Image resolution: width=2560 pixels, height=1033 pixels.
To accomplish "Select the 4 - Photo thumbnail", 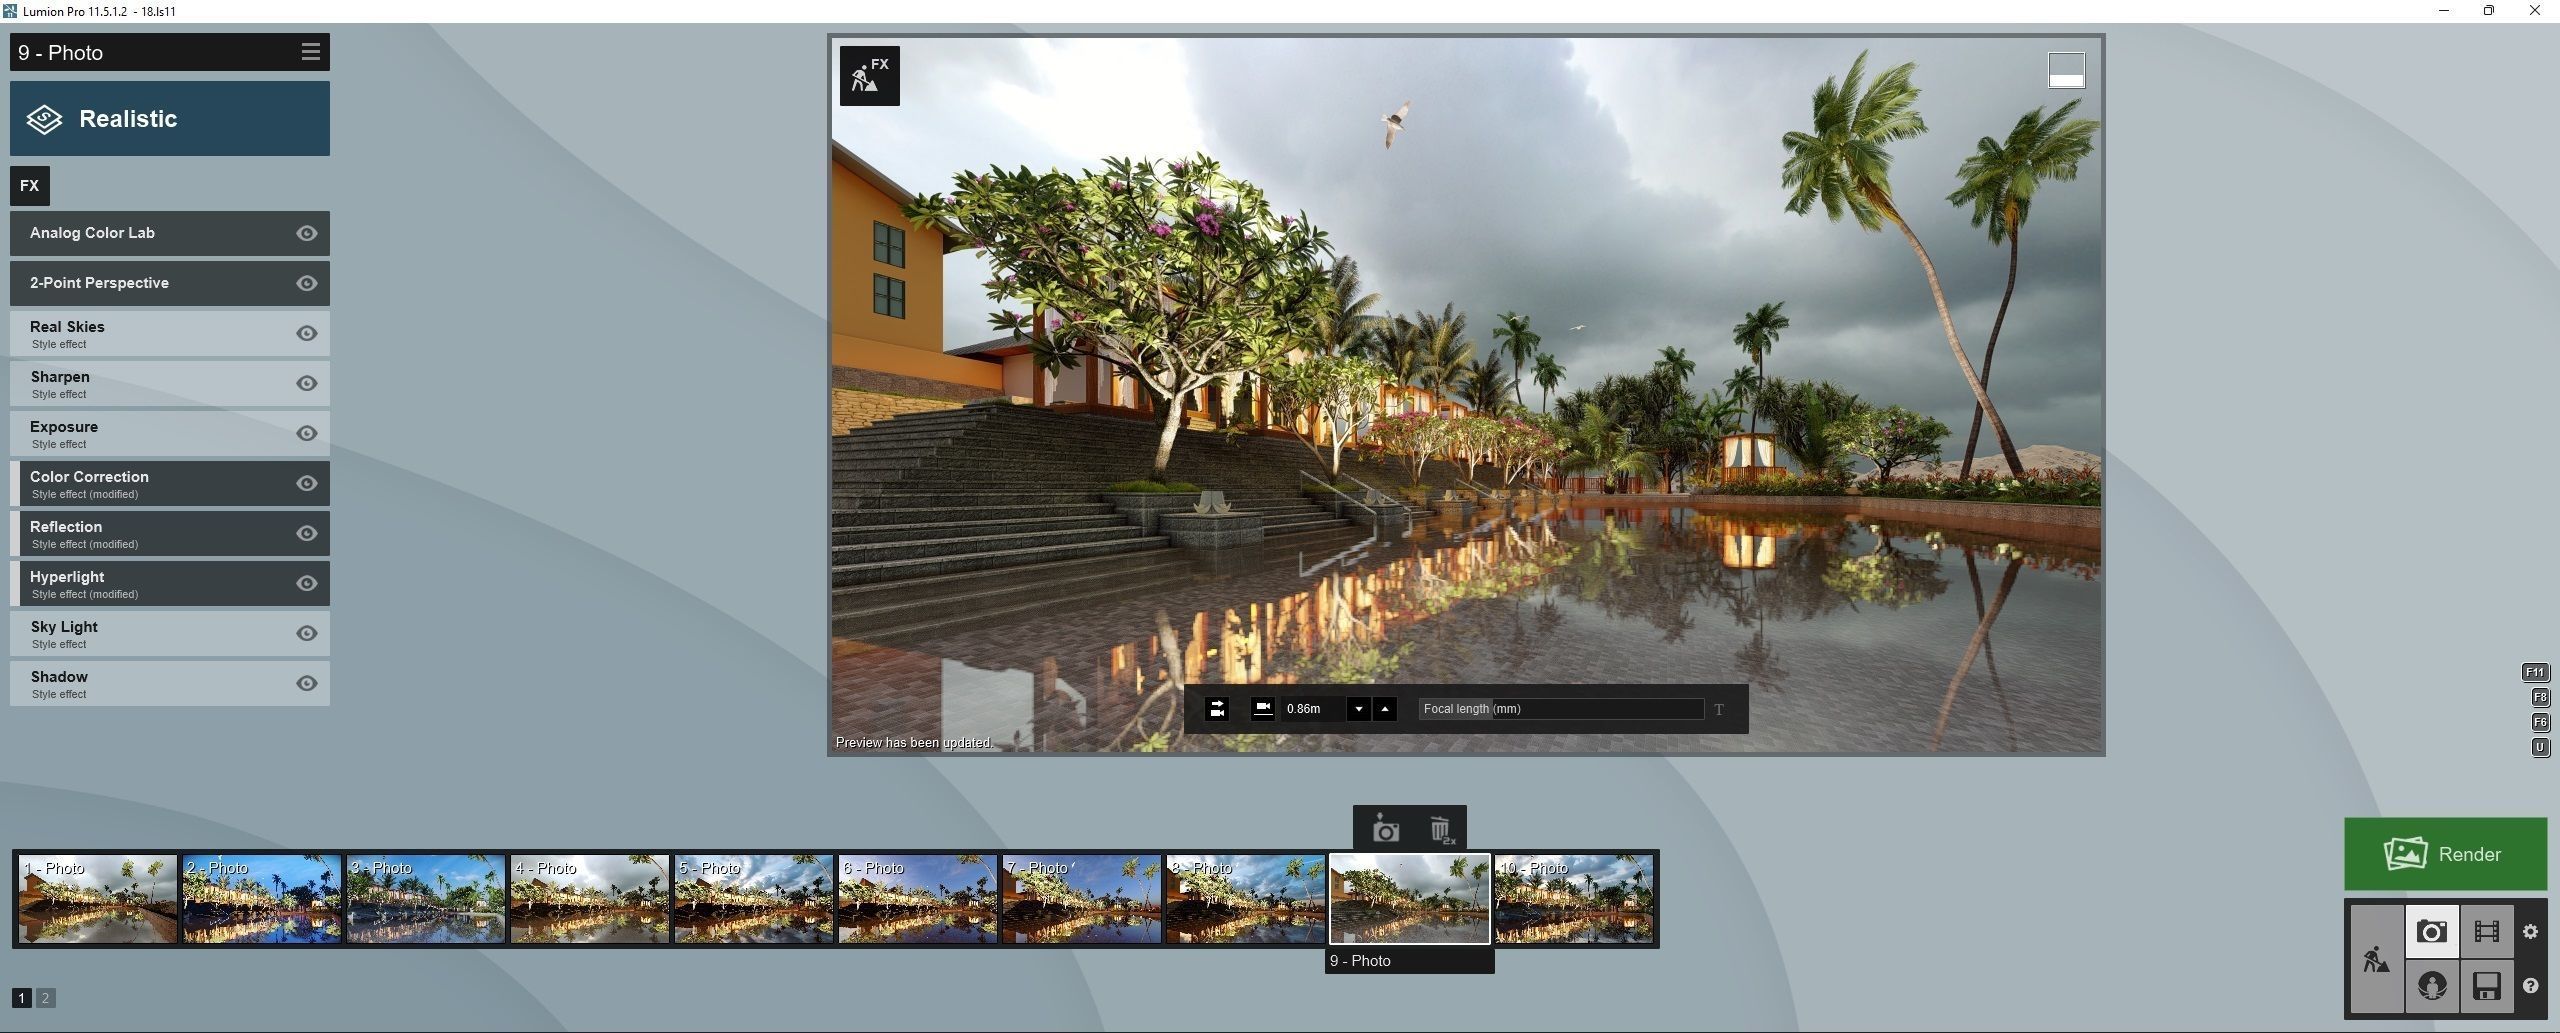I will 590,899.
